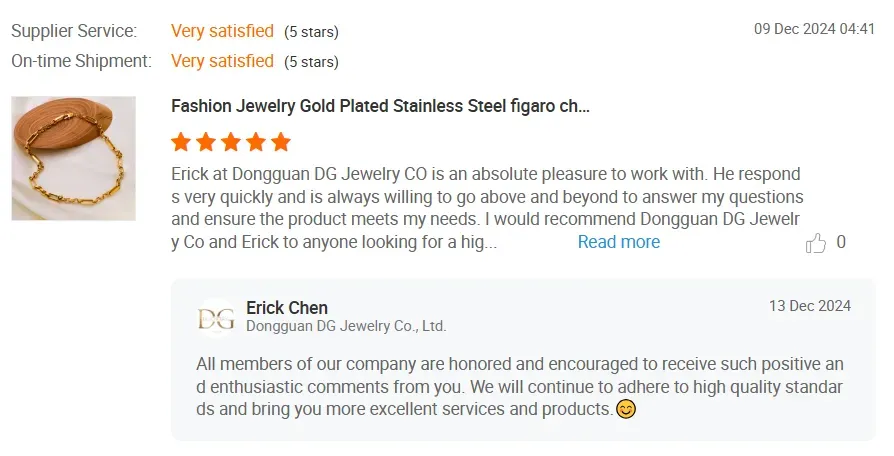Click the 13 Dec 2024 reply date
The width and height of the screenshot is (894, 456).
pos(810,306)
